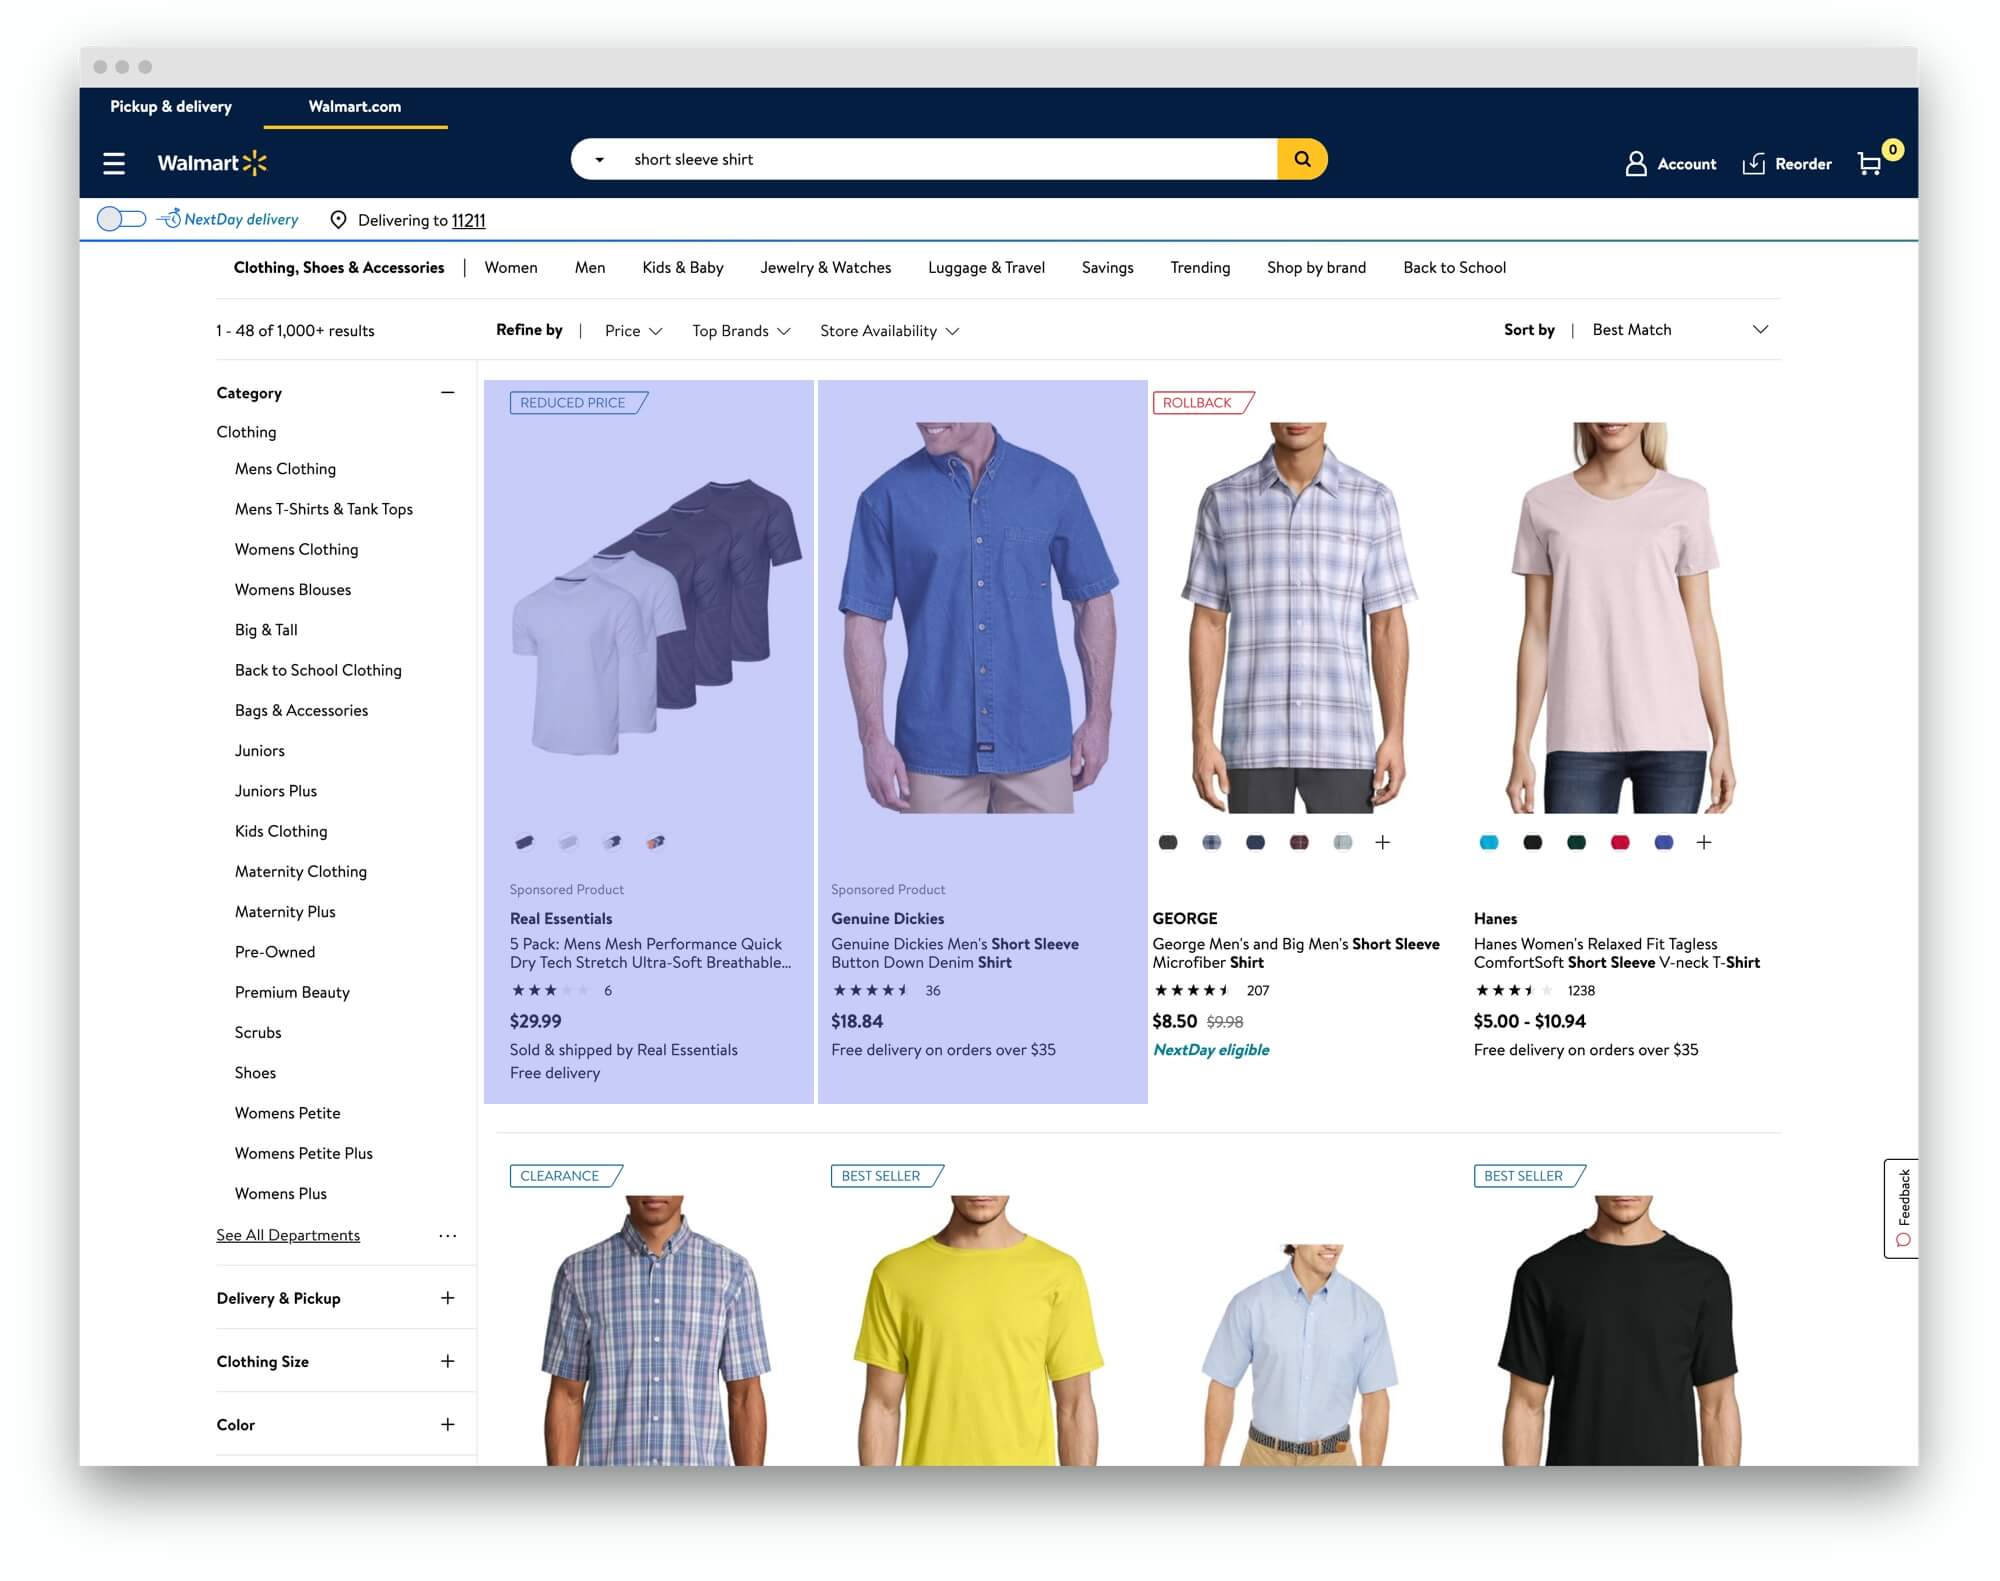Image resolution: width=2000 pixels, height=1581 pixels.
Task: Open the Savings menu item
Action: click(1107, 268)
